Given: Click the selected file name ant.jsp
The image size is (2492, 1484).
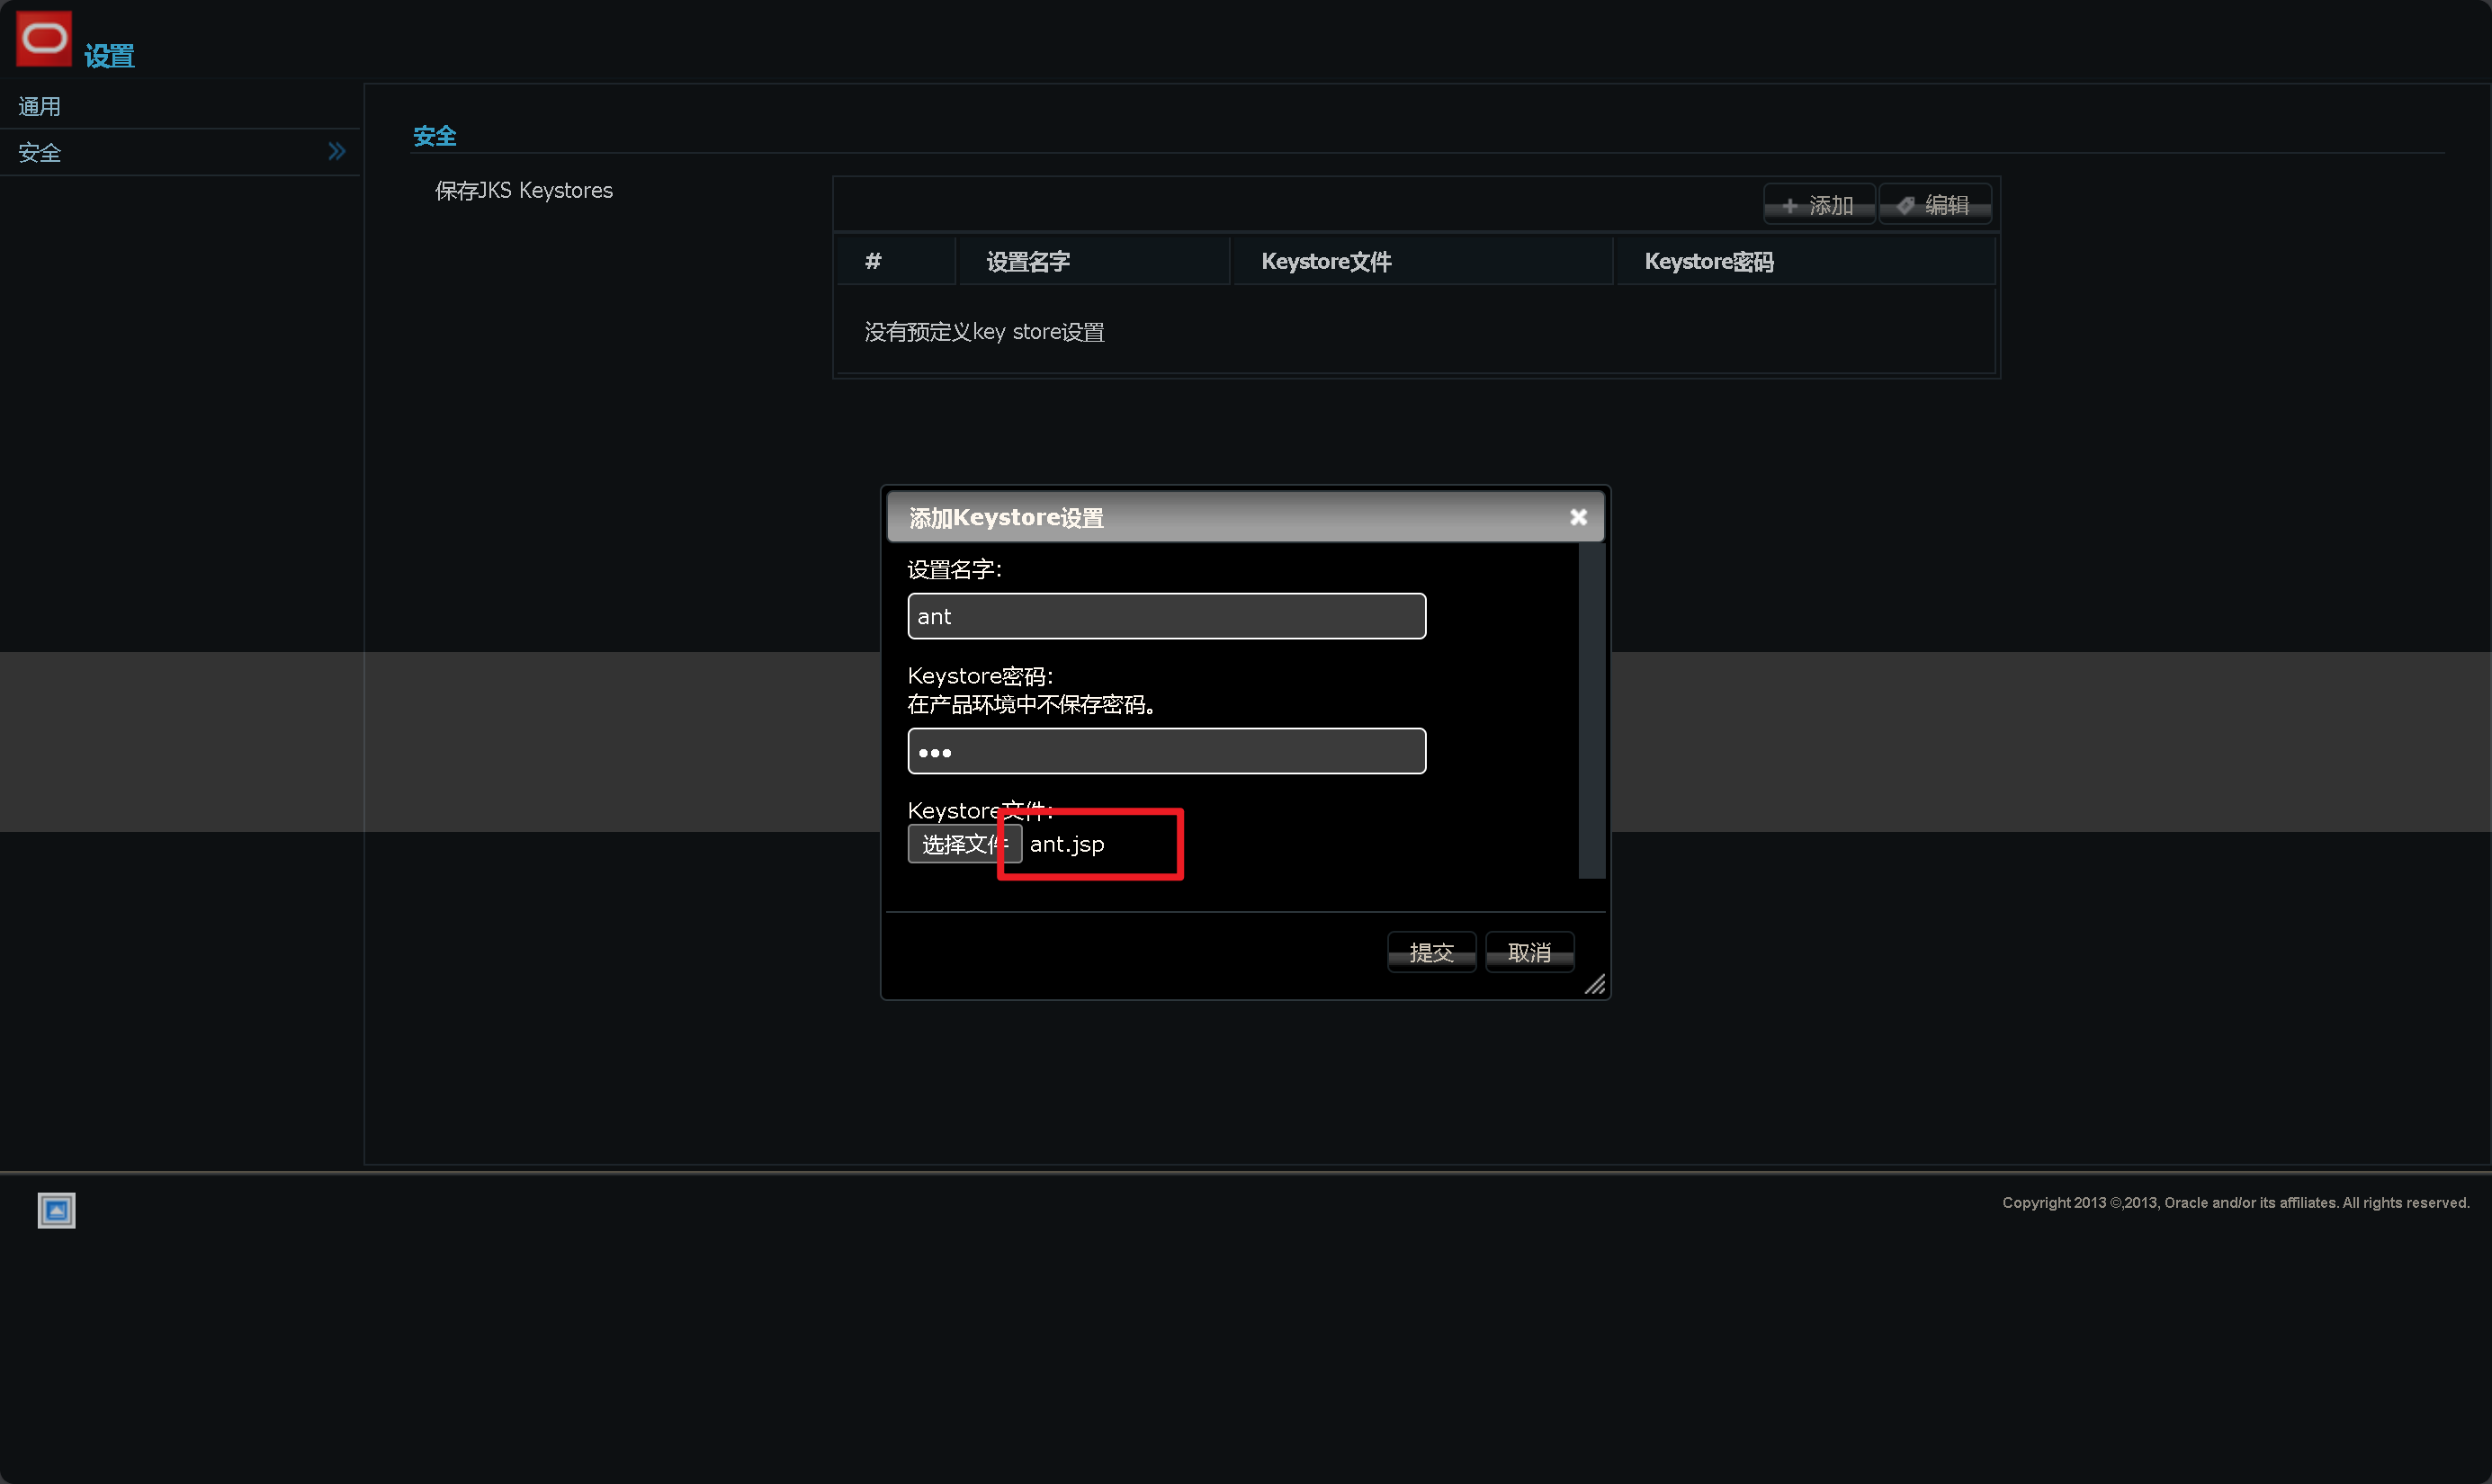Looking at the screenshot, I should 1067,845.
